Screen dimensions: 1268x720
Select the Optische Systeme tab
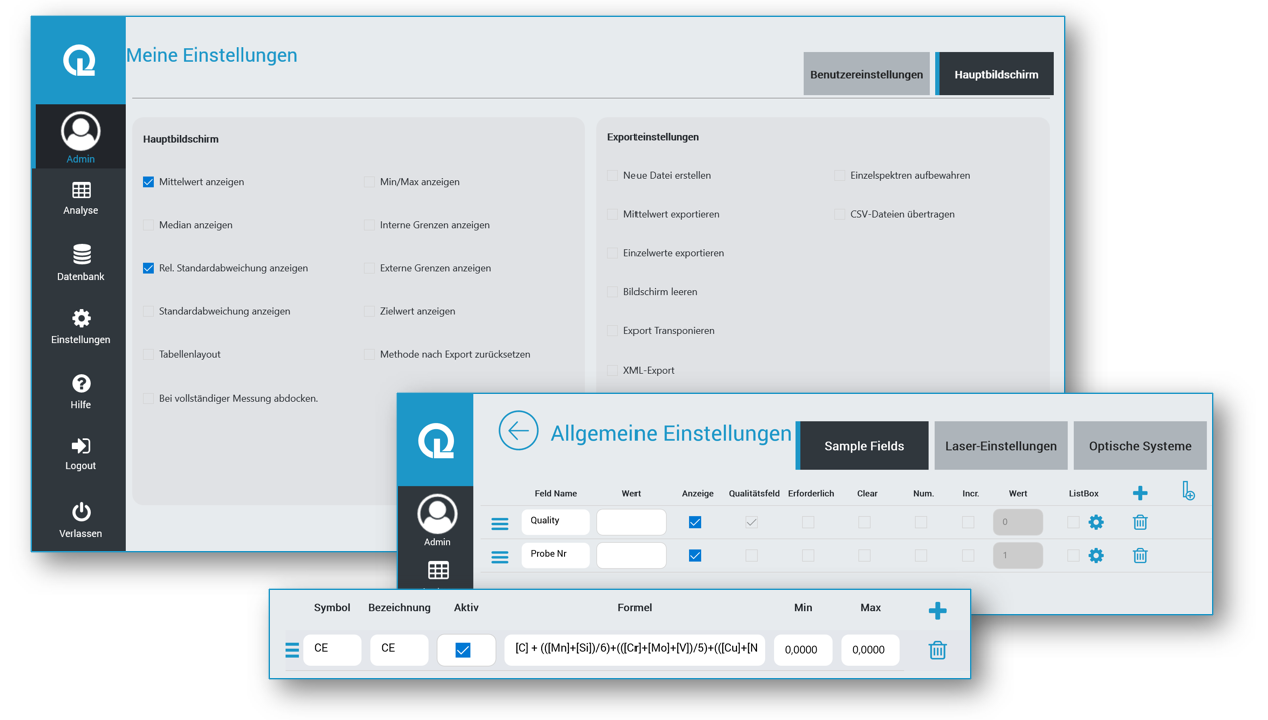1139,446
